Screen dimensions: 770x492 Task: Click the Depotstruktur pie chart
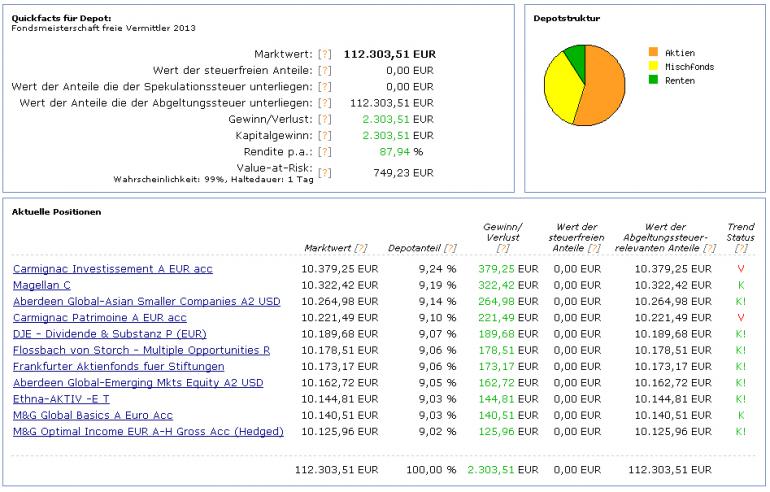(x=585, y=85)
